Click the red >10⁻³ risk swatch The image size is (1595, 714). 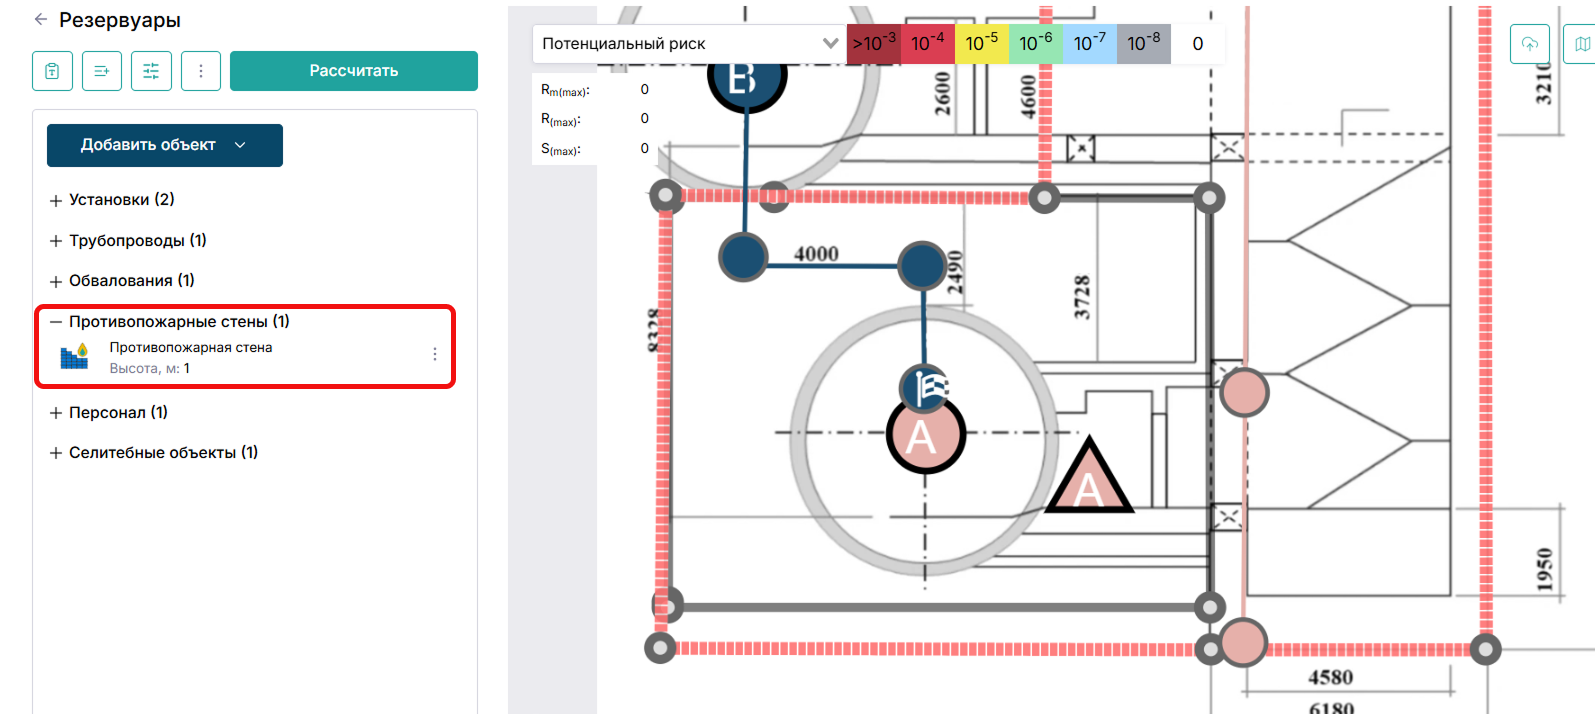pyautogui.click(x=874, y=44)
